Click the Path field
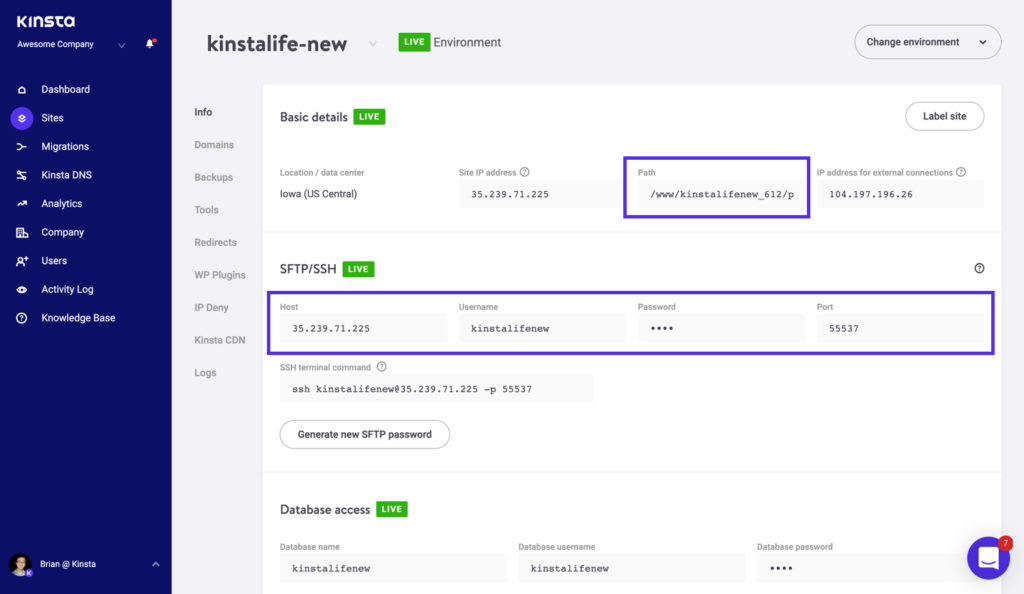1024x594 pixels. [x=721, y=195]
